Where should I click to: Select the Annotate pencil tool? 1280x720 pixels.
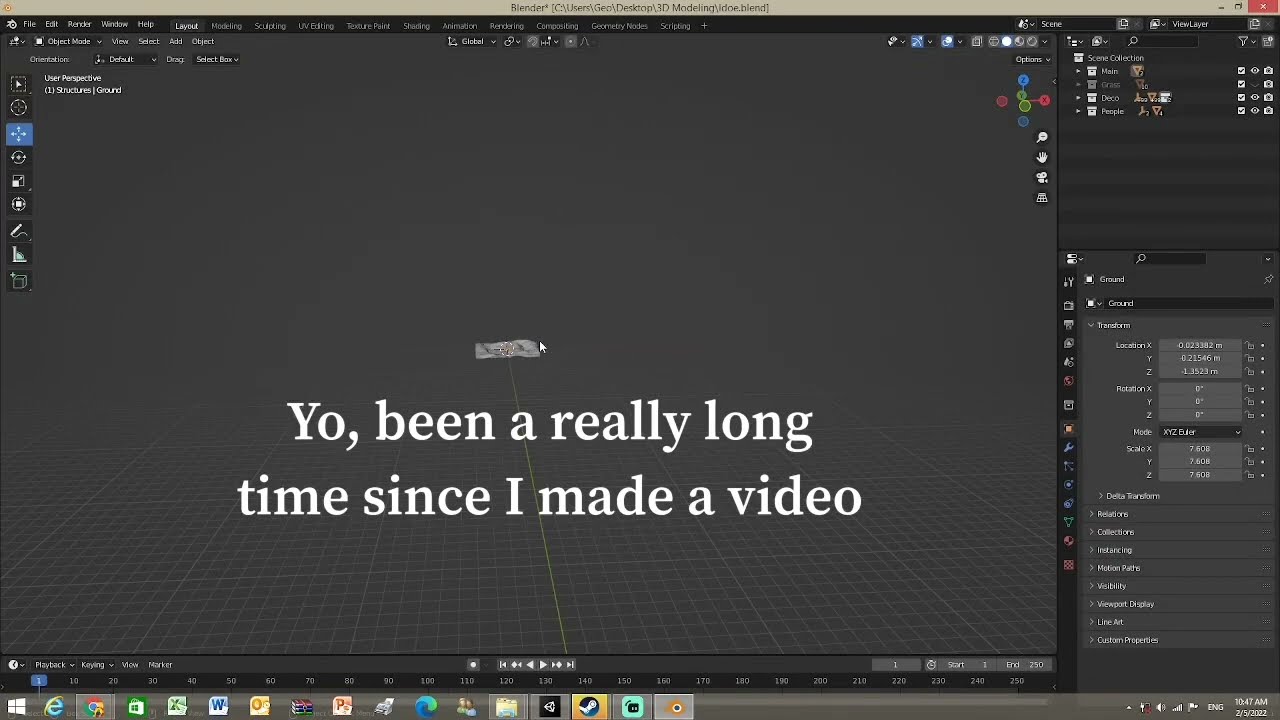click(19, 231)
